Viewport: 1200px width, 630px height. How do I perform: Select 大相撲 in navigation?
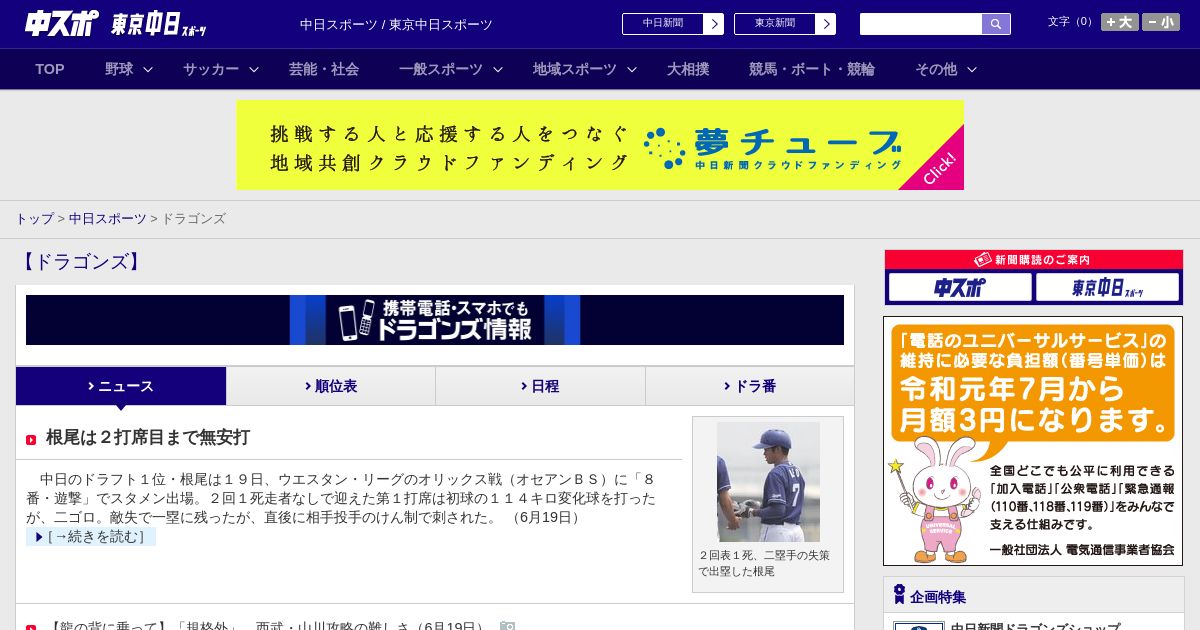click(x=688, y=69)
